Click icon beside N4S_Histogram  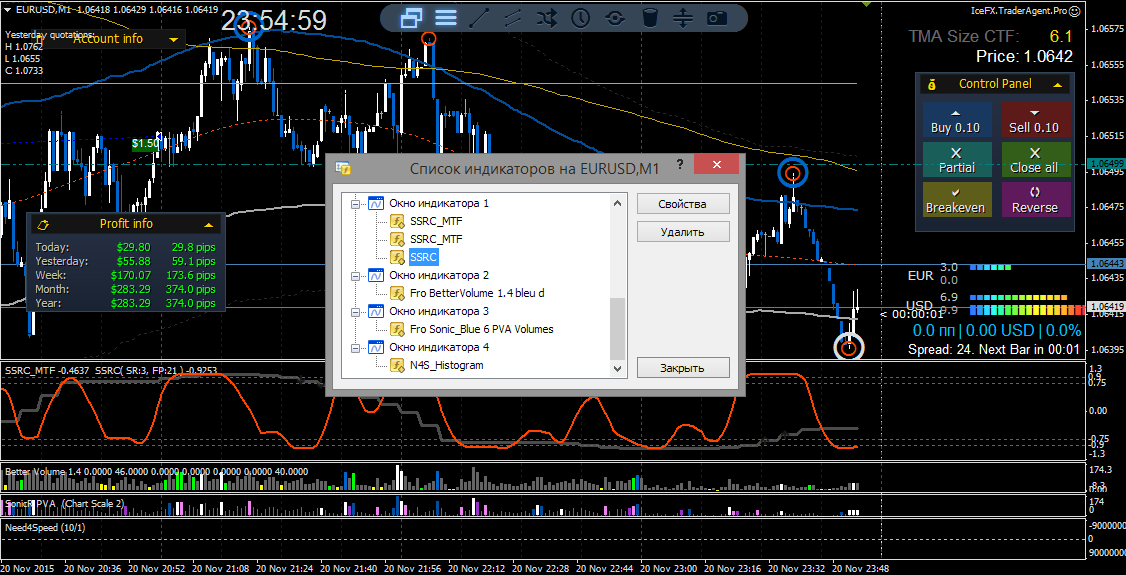point(398,365)
